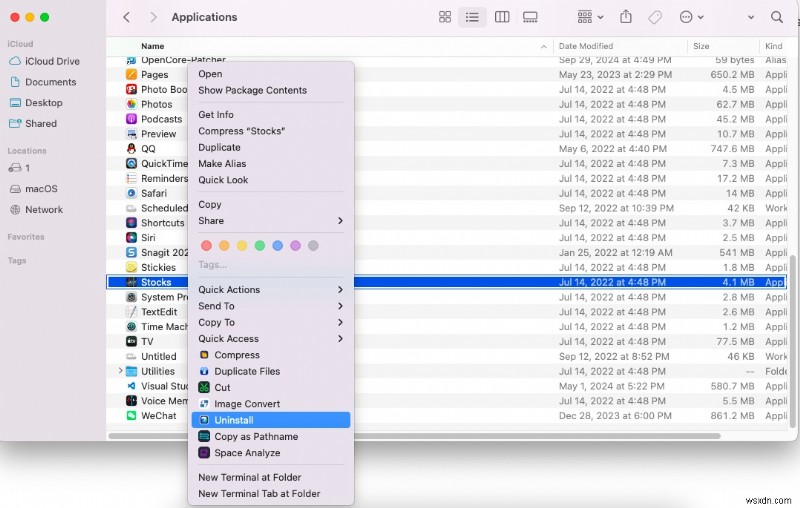Viewport: 800px width, 508px height.
Task: Click the Snagit app icon
Action: pyautogui.click(x=132, y=252)
